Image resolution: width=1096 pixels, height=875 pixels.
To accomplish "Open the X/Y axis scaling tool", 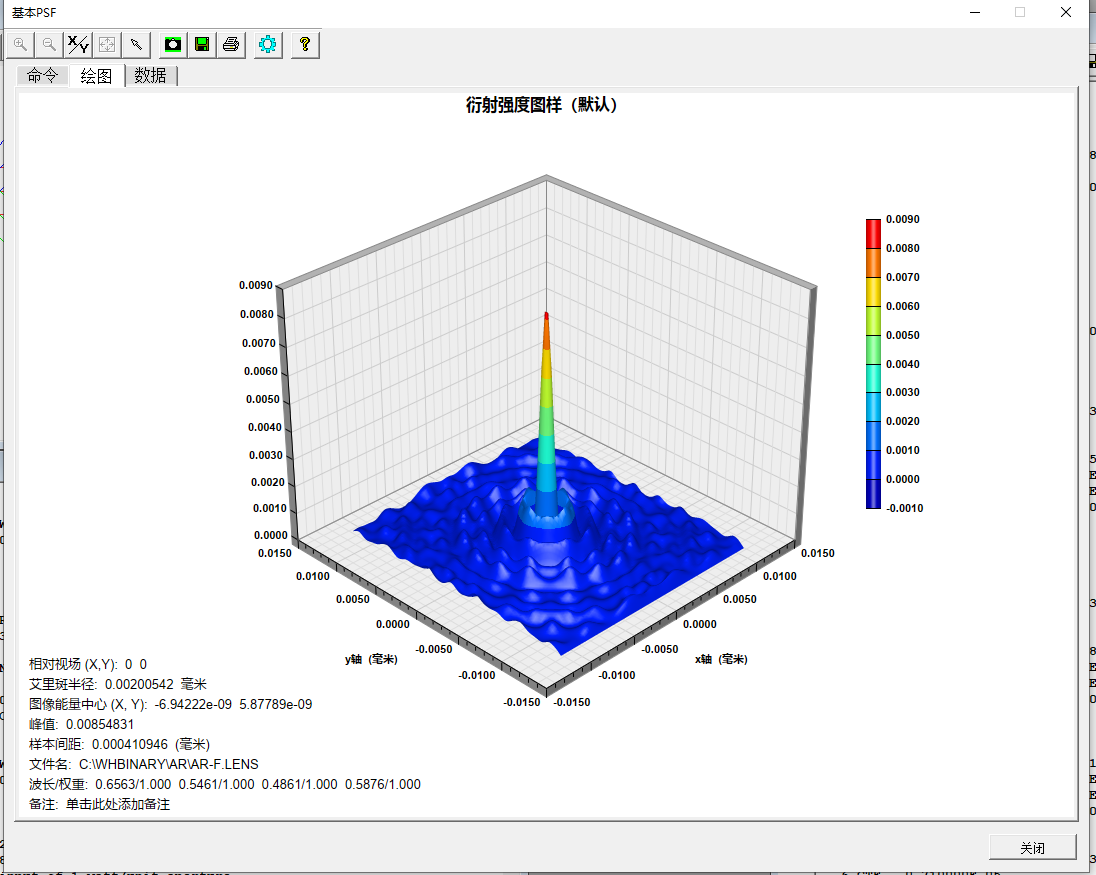I will (x=77, y=44).
